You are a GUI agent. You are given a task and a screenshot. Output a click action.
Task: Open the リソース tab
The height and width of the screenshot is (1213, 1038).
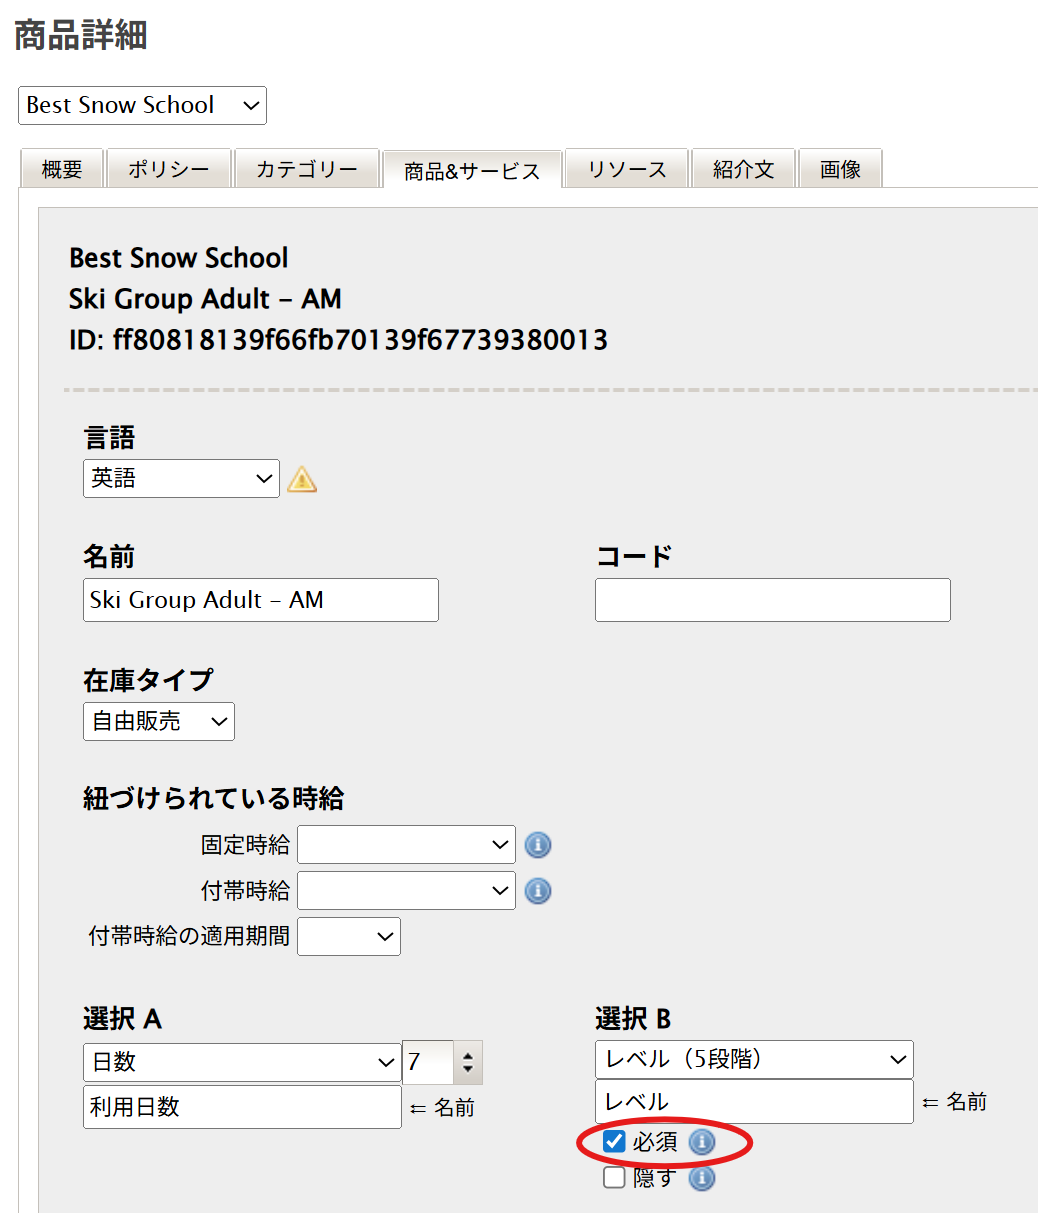point(627,169)
